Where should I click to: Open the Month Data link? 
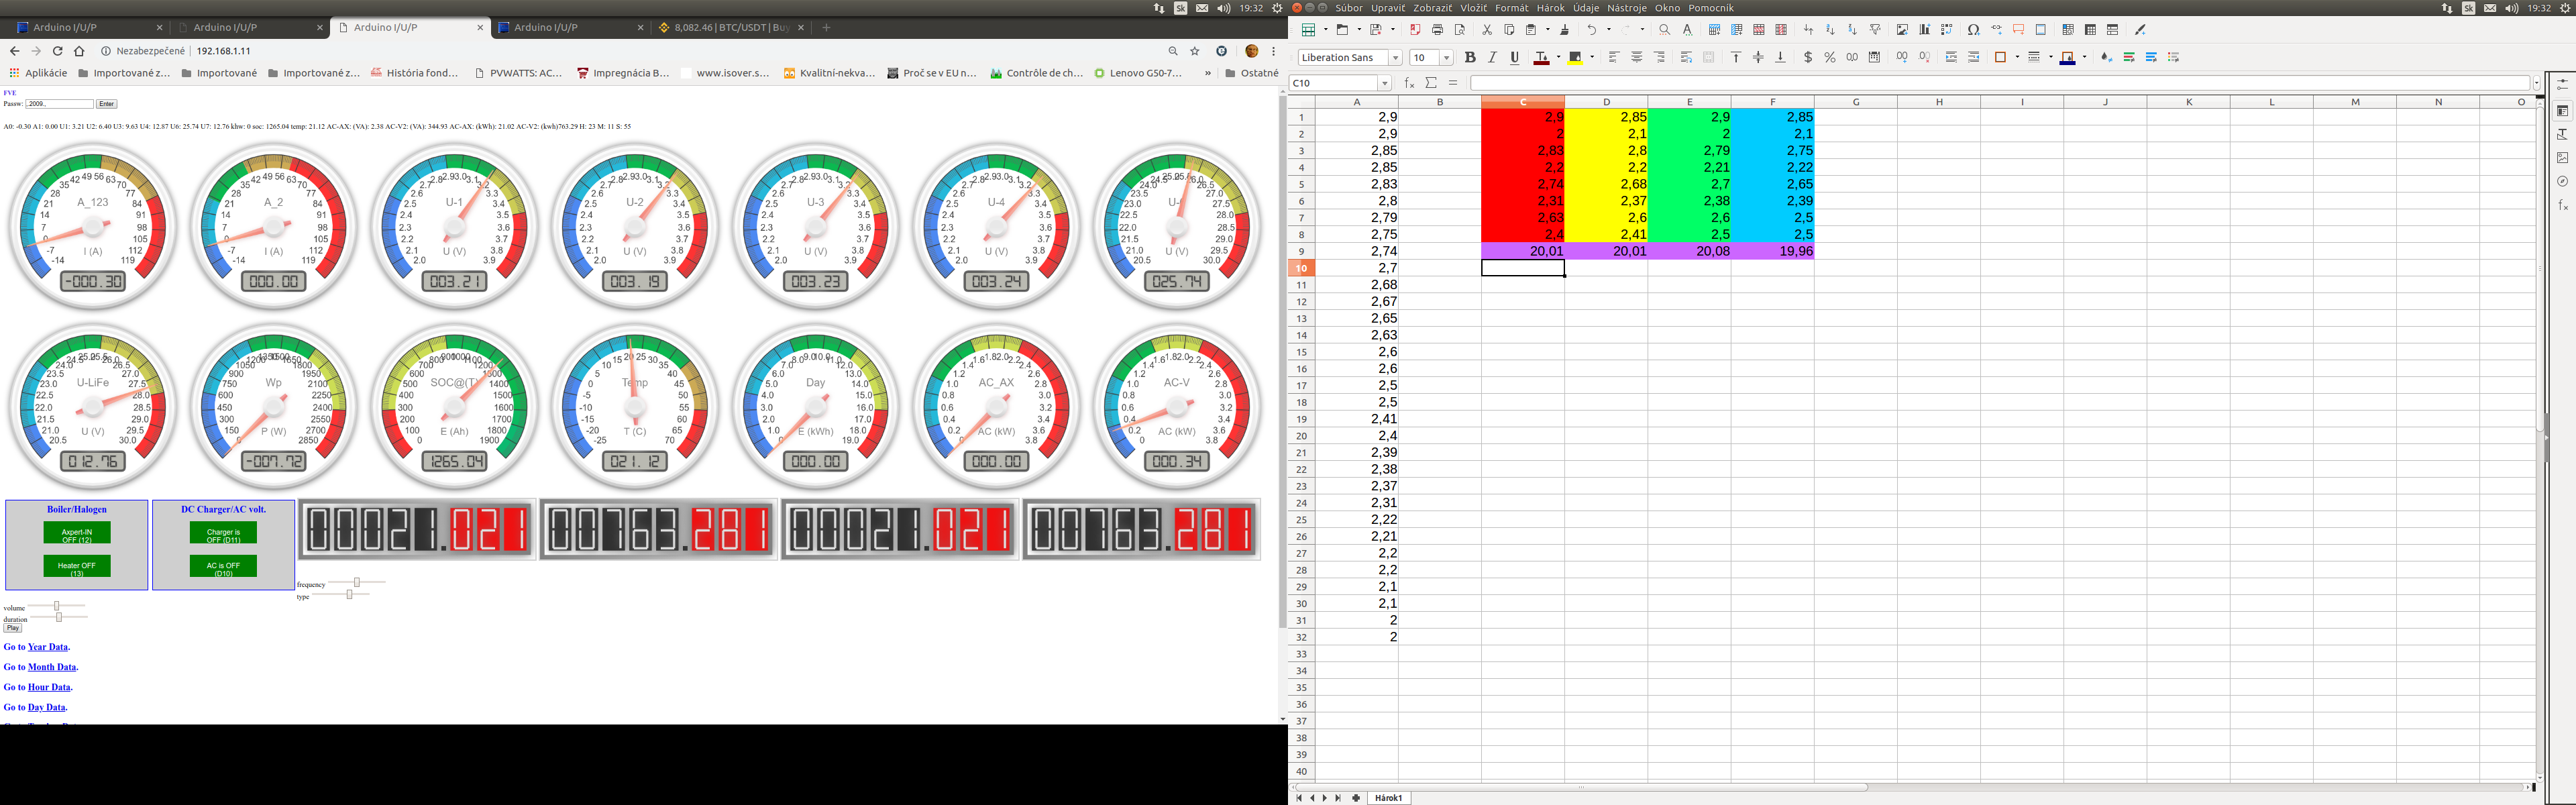click(52, 667)
